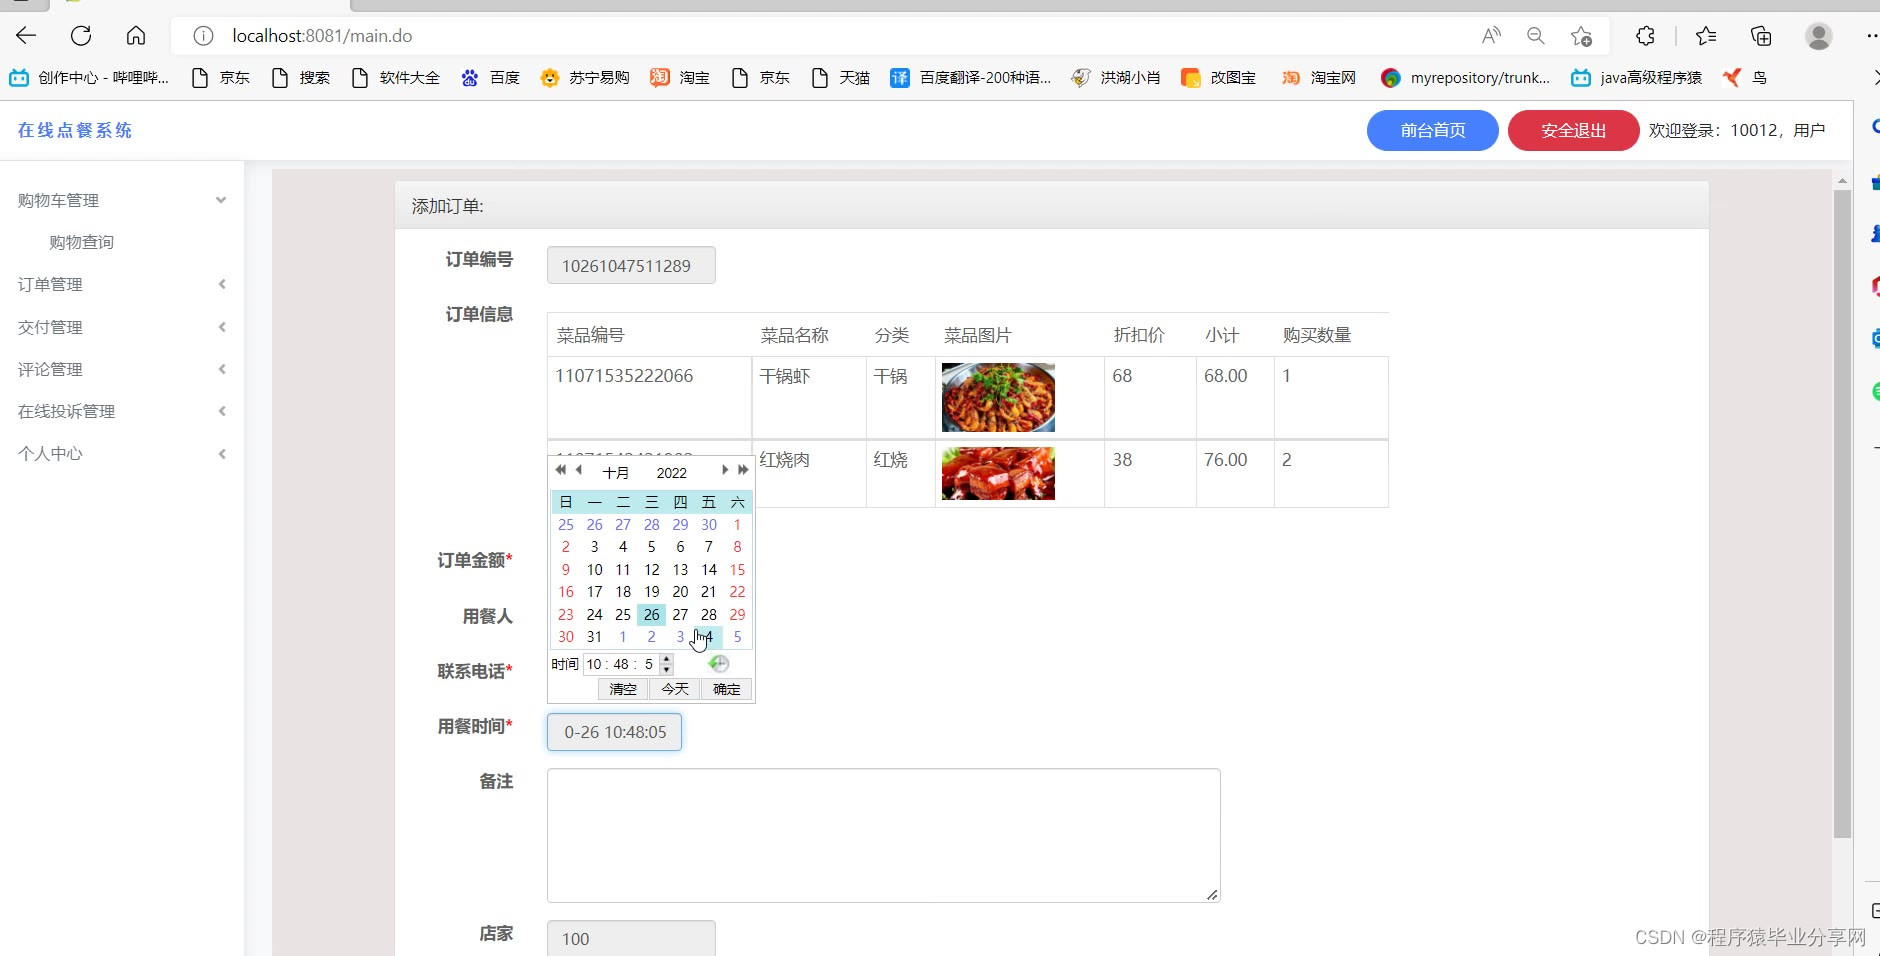Go to next year in calendar
Image resolution: width=1880 pixels, height=956 pixels.
point(743,470)
